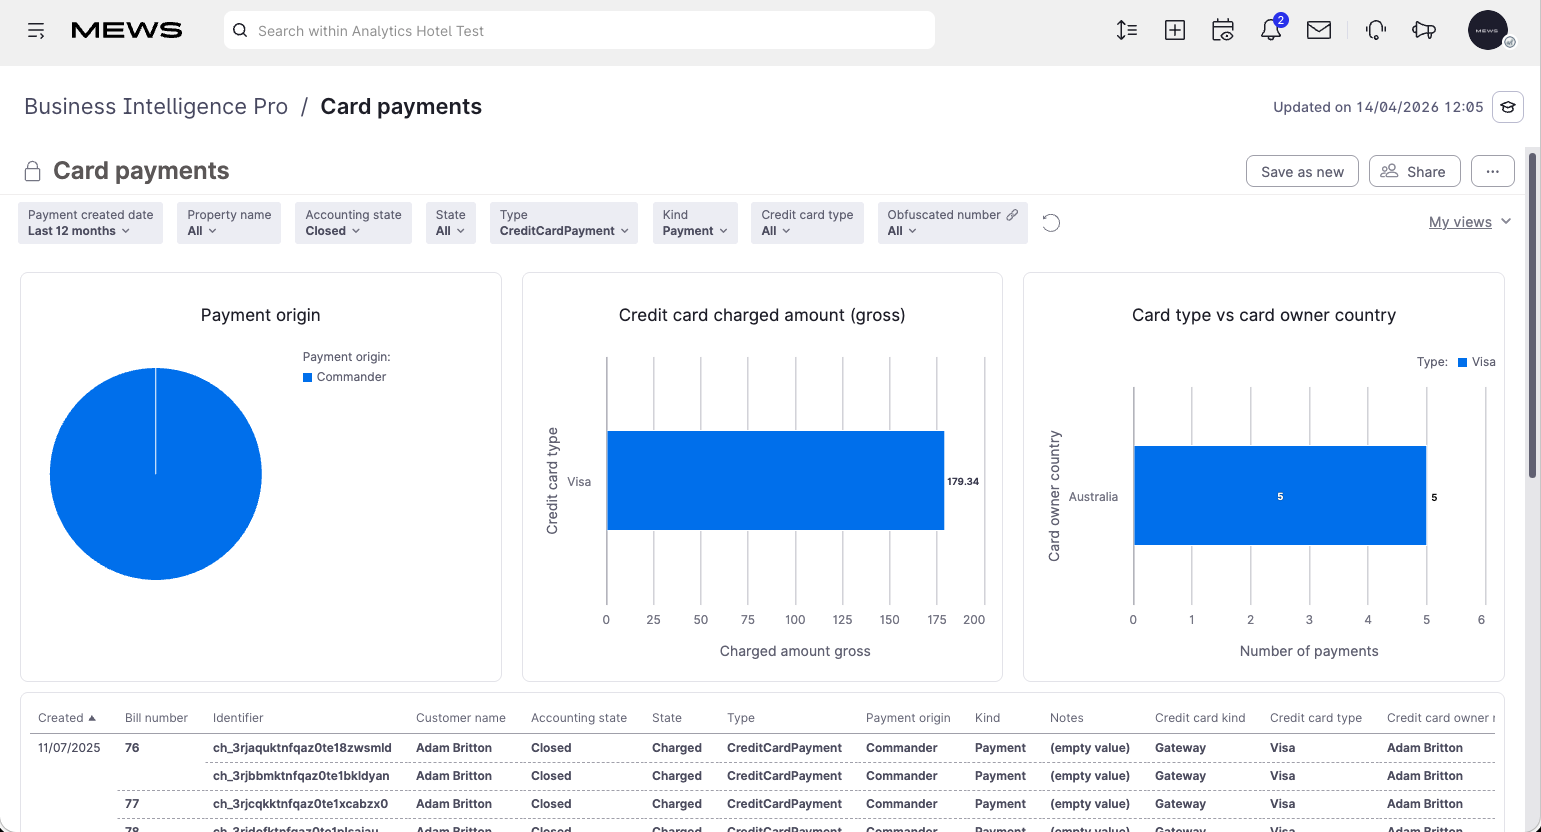Click the link icon on Obfuscated number

pyautogui.click(x=1012, y=215)
